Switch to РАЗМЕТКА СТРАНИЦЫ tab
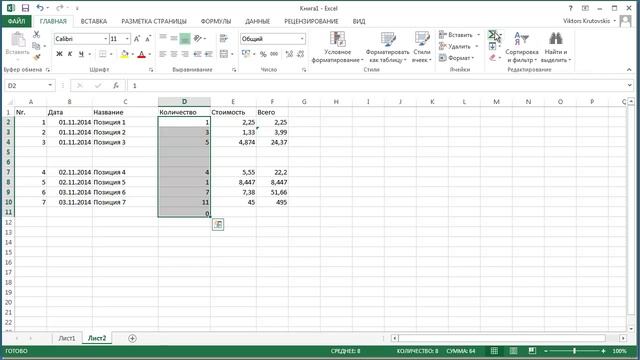 pos(154,21)
